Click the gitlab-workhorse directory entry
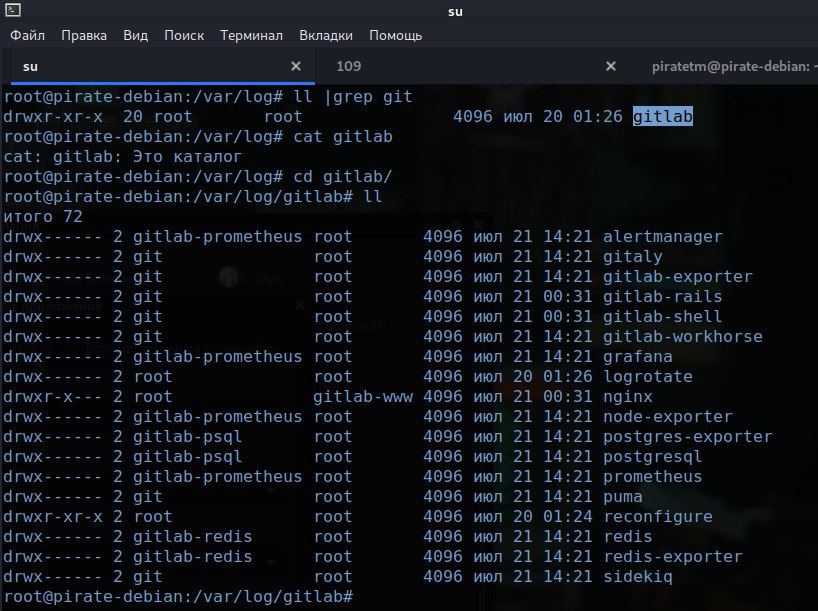 pyautogui.click(x=683, y=337)
